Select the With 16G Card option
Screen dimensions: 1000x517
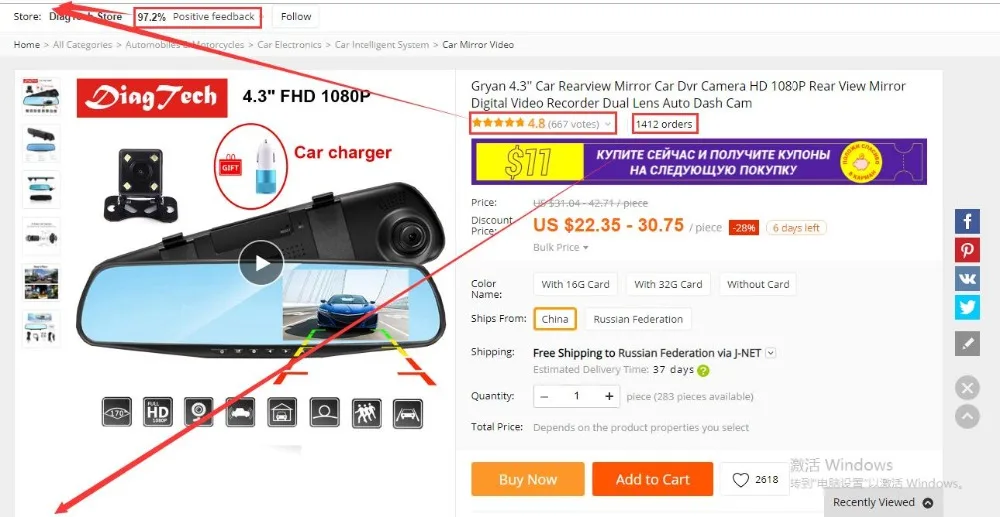tap(575, 284)
